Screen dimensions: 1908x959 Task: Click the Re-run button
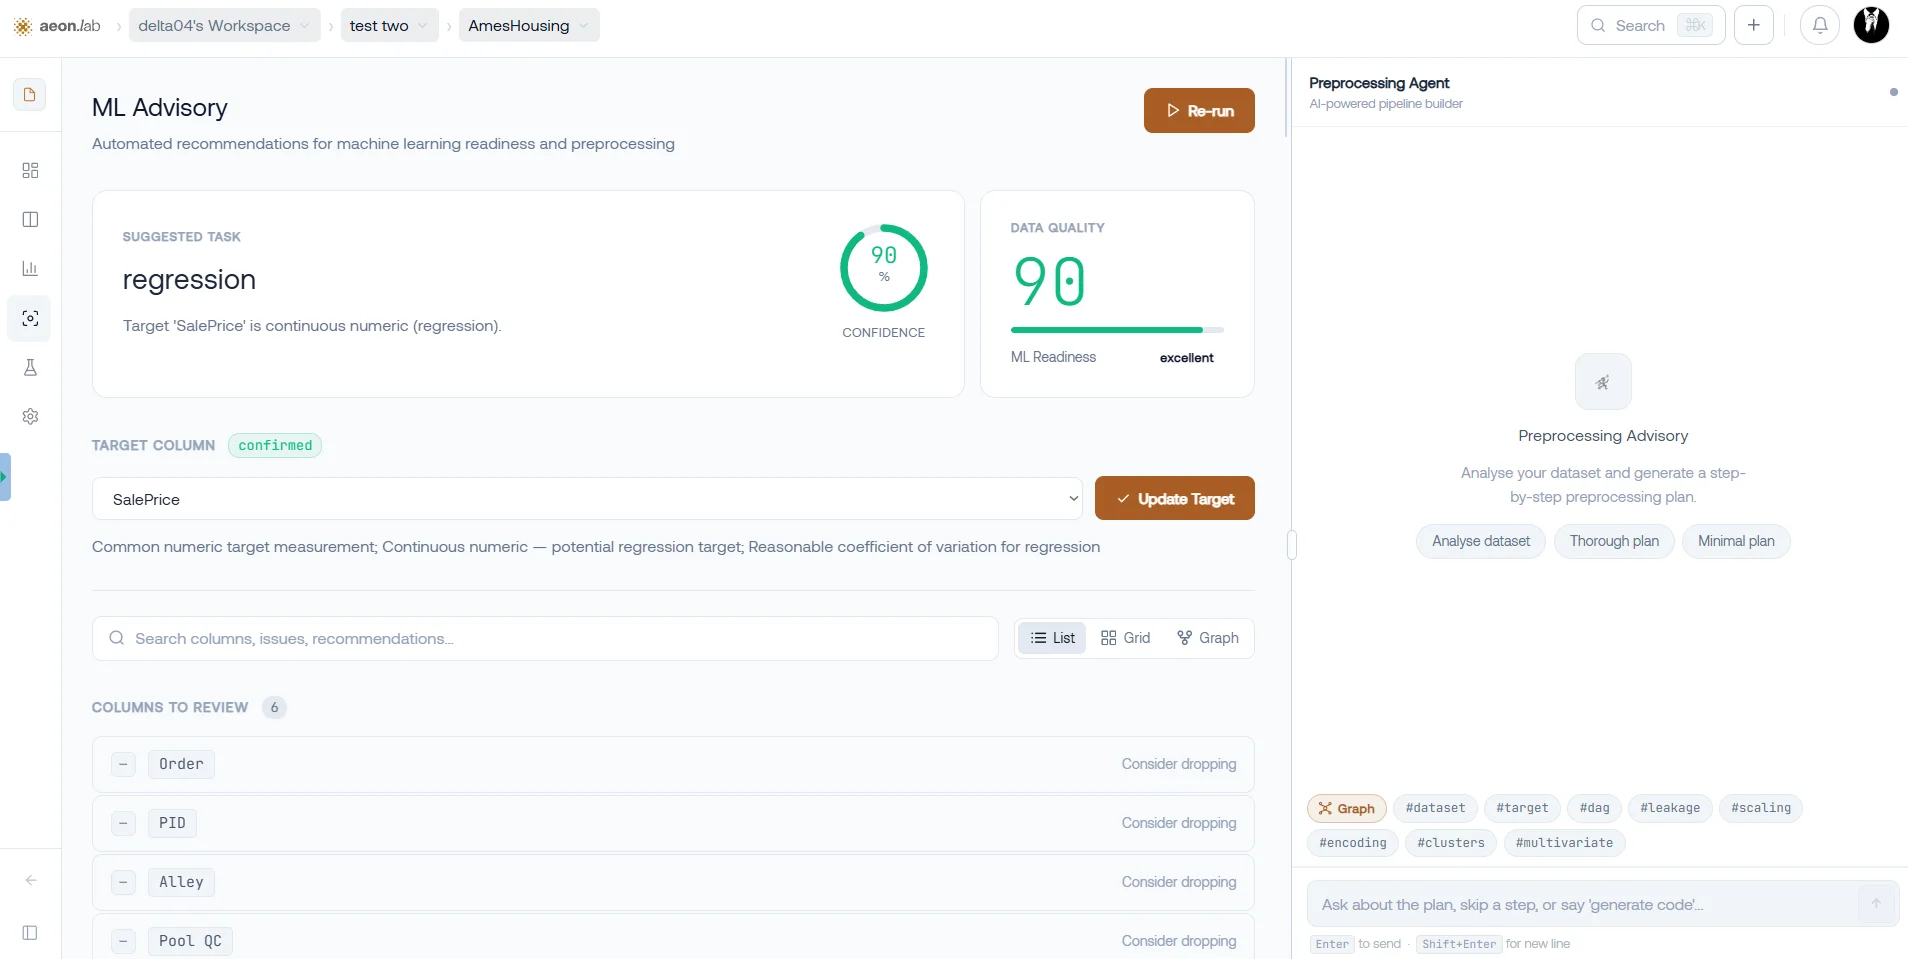[1199, 111]
